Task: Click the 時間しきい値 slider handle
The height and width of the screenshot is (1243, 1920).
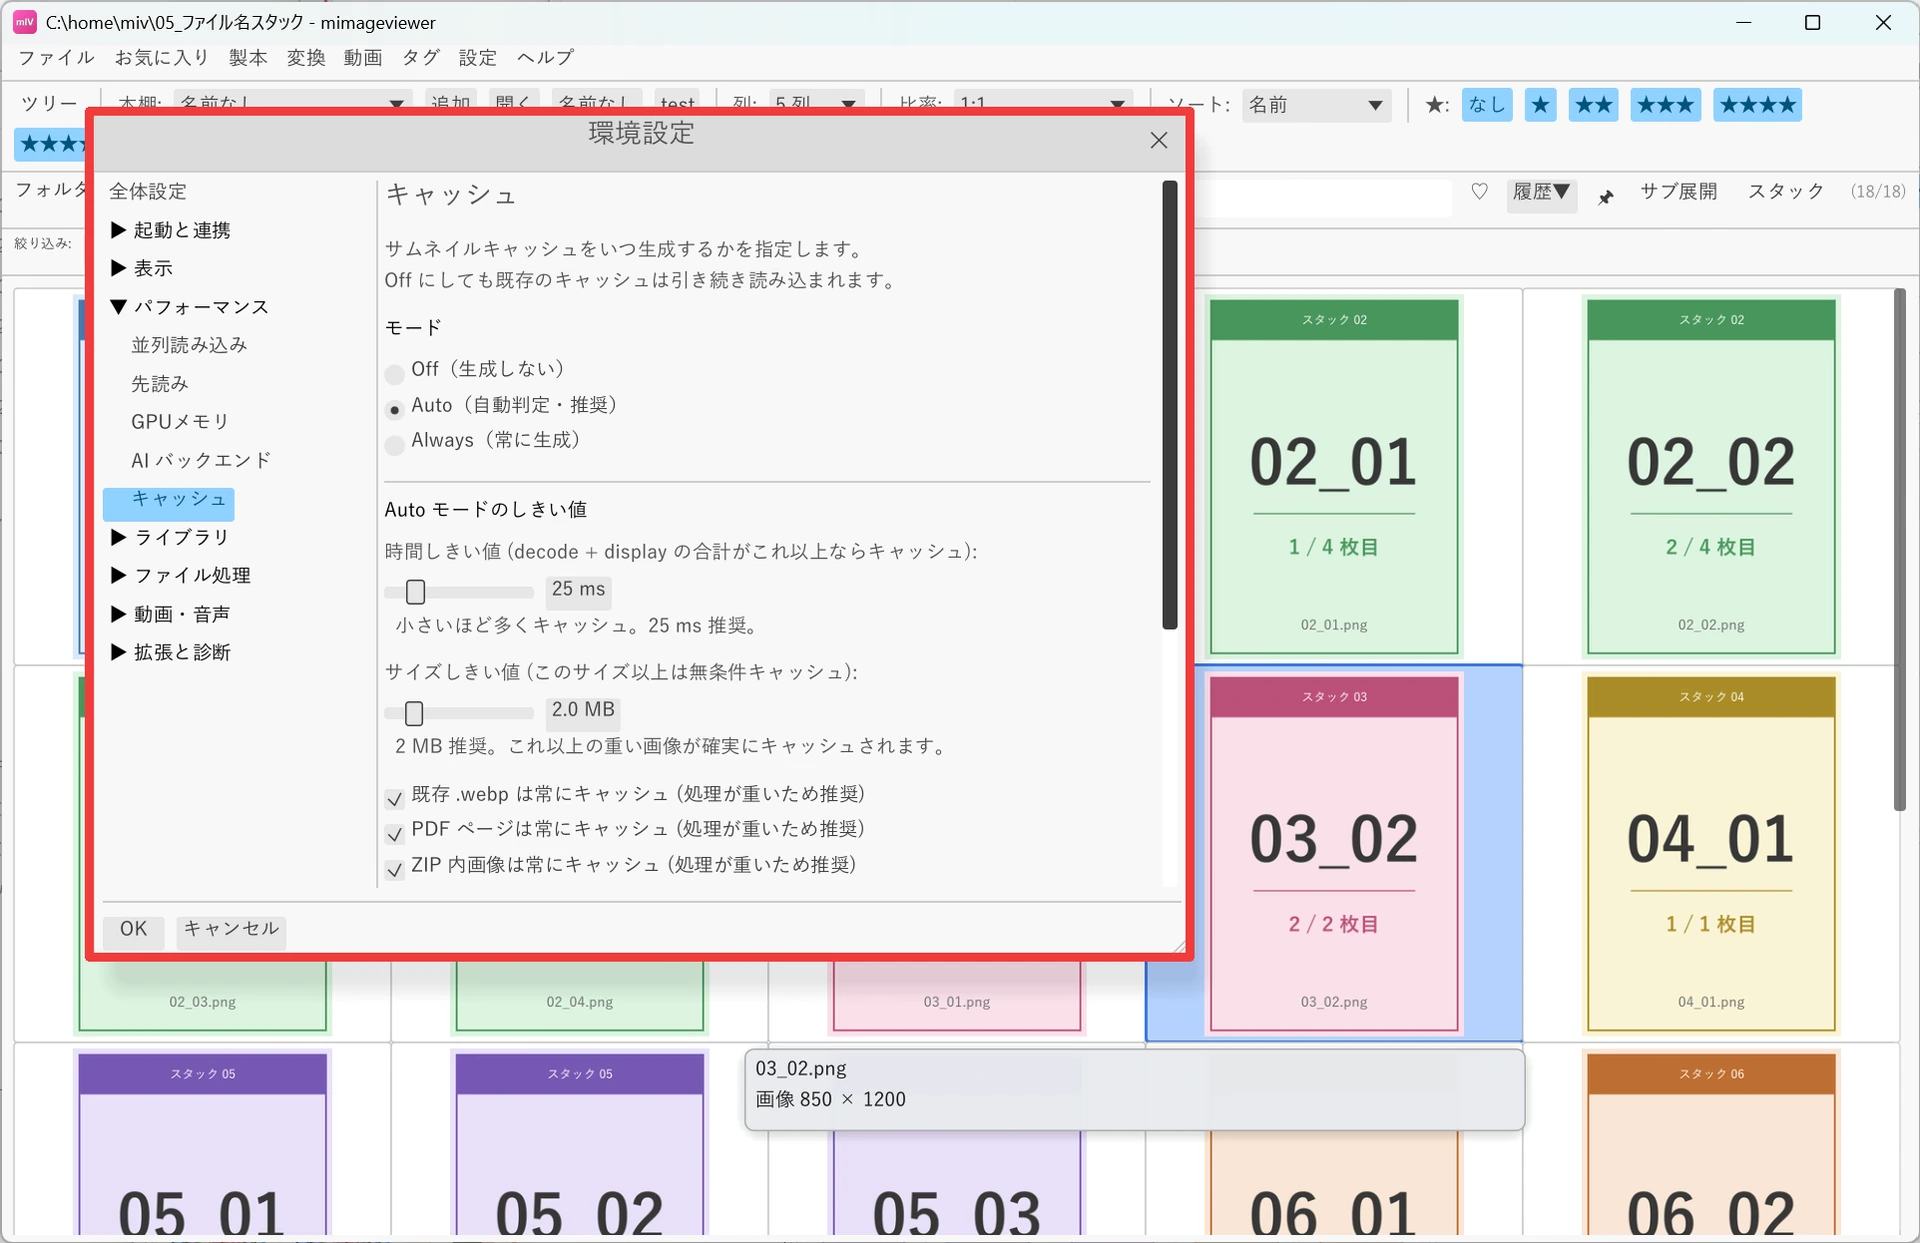Action: pyautogui.click(x=415, y=592)
